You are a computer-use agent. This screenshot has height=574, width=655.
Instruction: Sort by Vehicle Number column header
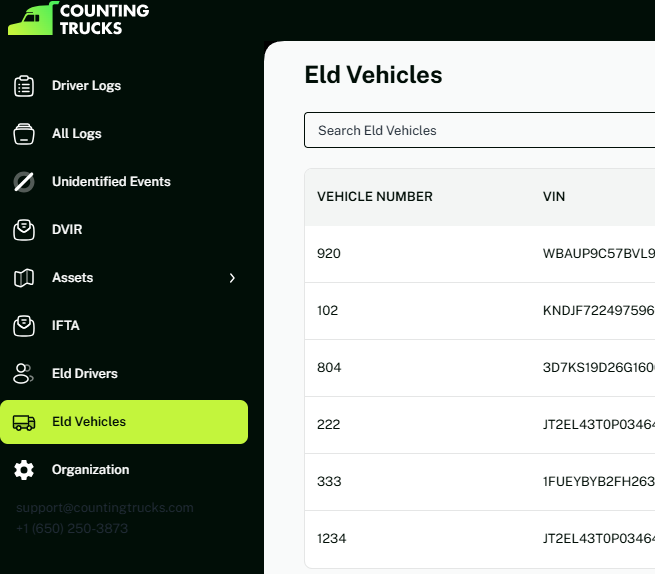(375, 197)
